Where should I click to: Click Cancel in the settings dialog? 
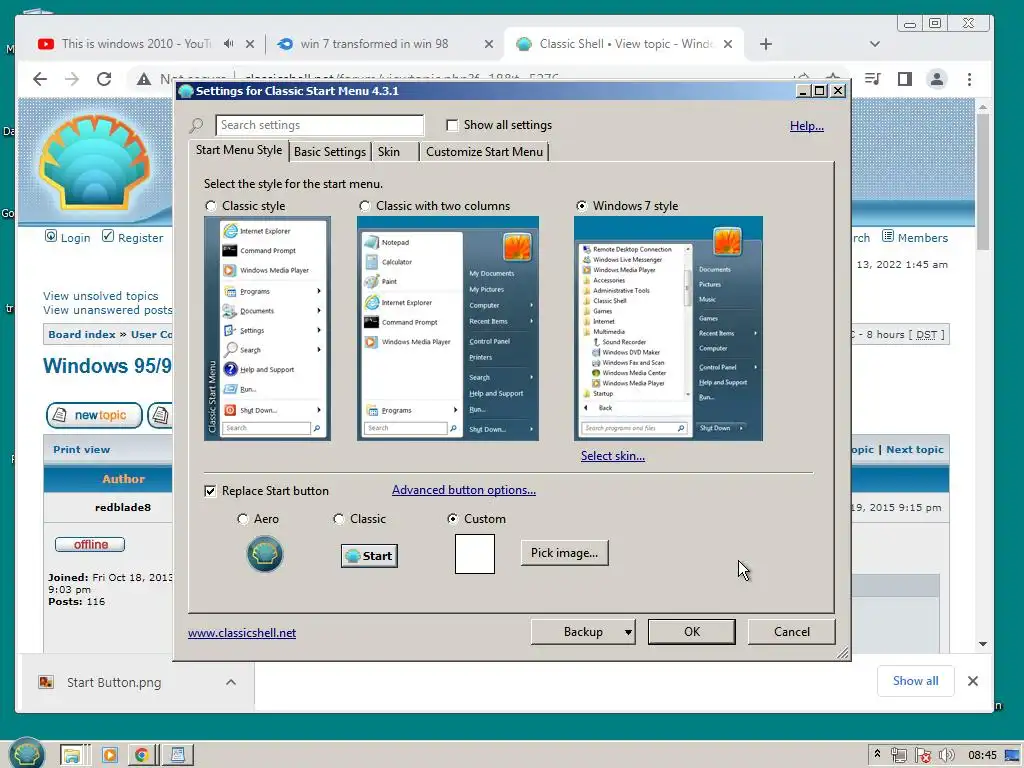(792, 632)
